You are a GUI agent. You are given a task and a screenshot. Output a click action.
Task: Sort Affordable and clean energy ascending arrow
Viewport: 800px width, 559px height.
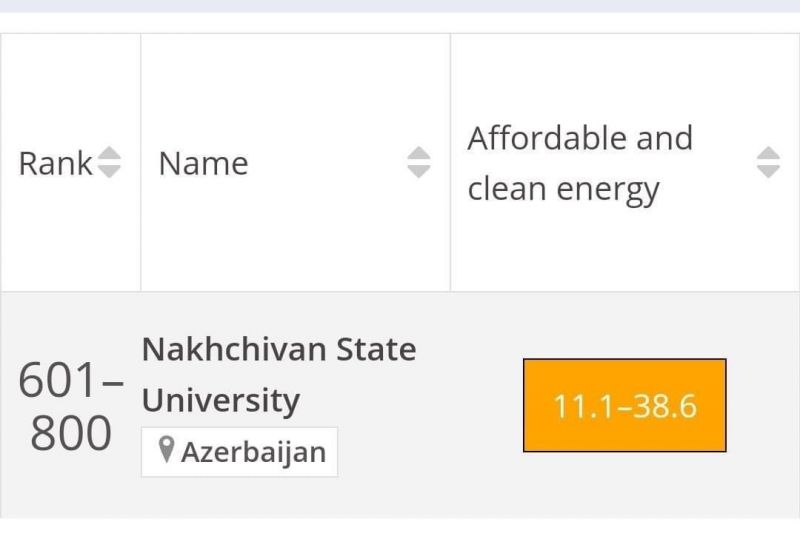point(768,154)
